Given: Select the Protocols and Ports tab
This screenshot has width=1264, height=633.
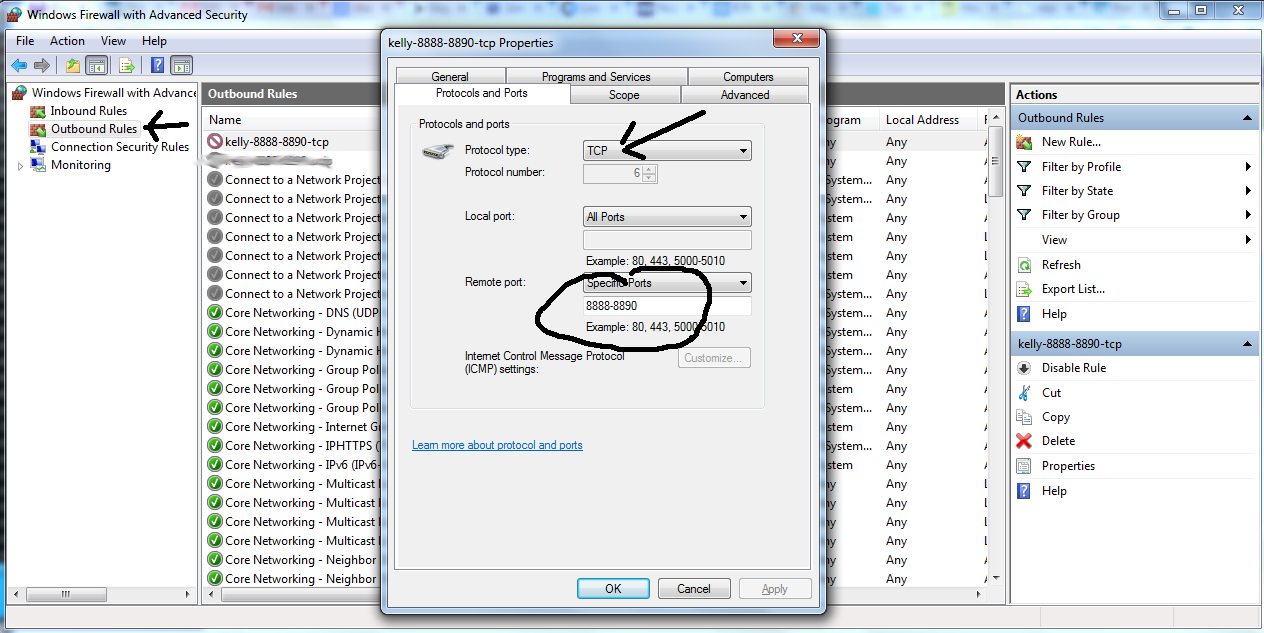Looking at the screenshot, I should tap(482, 93).
